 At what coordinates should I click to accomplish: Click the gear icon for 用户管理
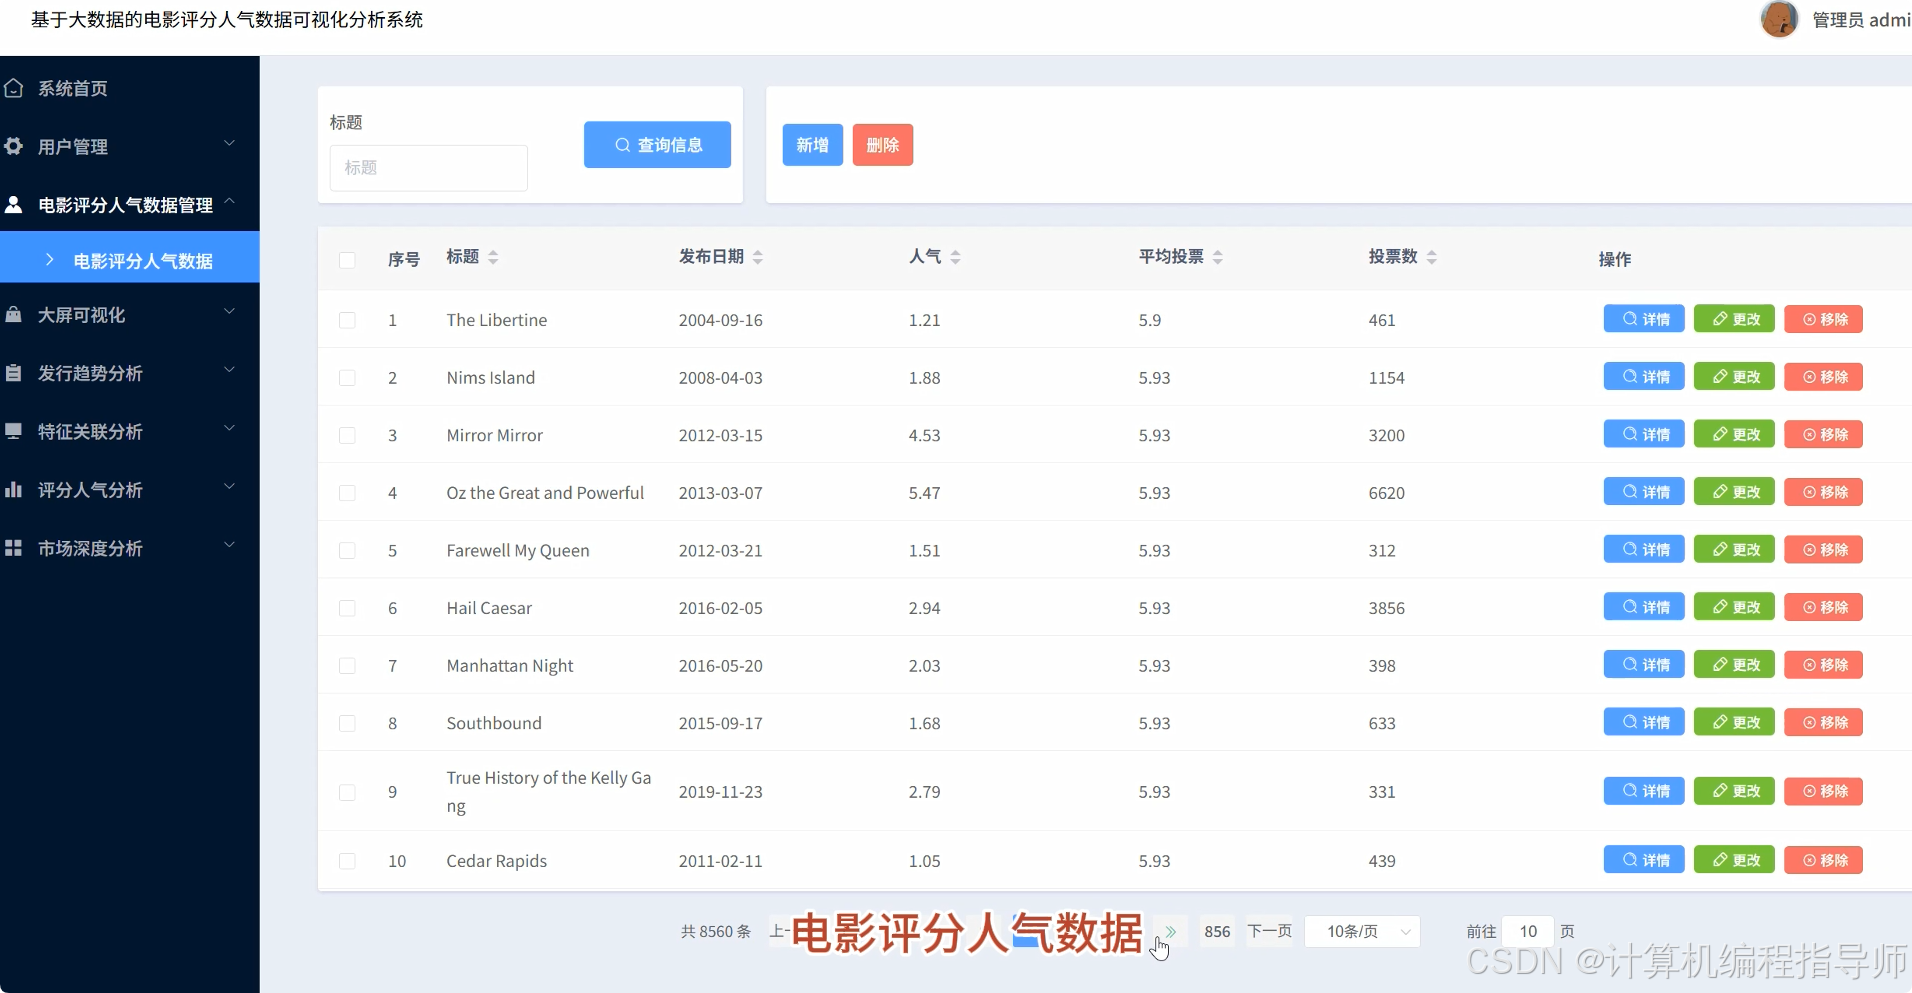pyautogui.click(x=14, y=146)
